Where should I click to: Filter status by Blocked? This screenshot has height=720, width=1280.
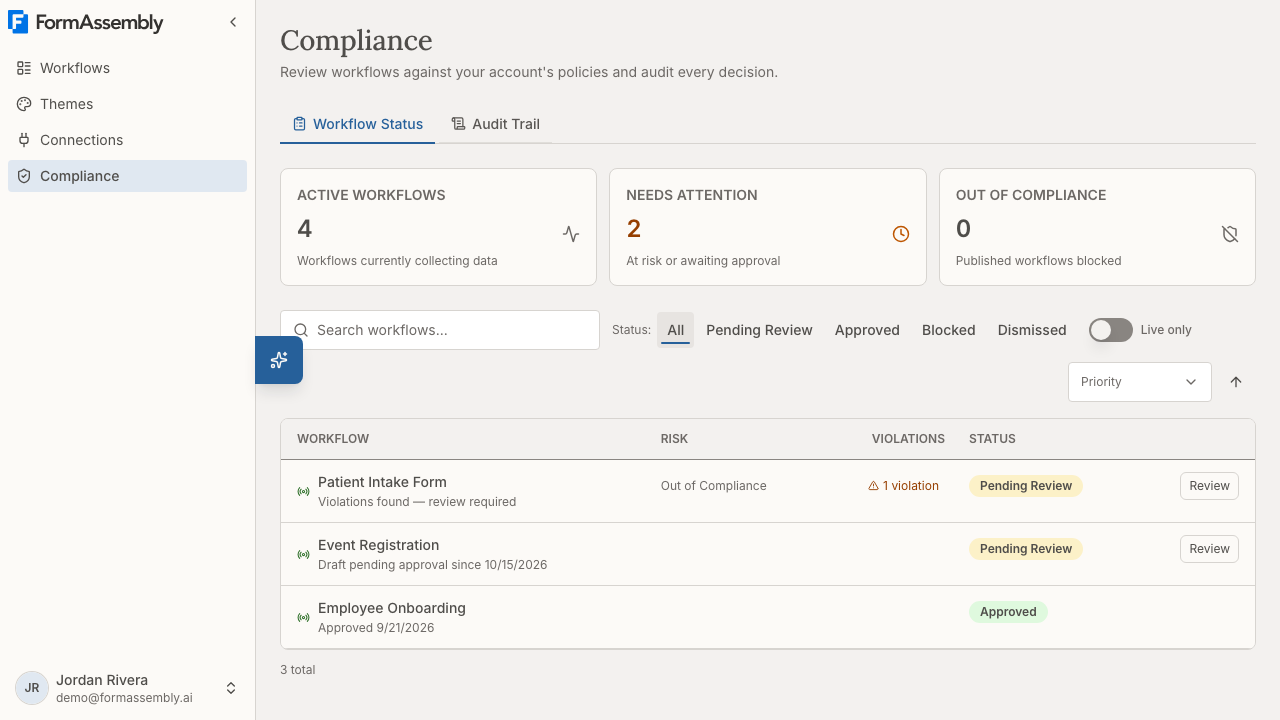[949, 330]
